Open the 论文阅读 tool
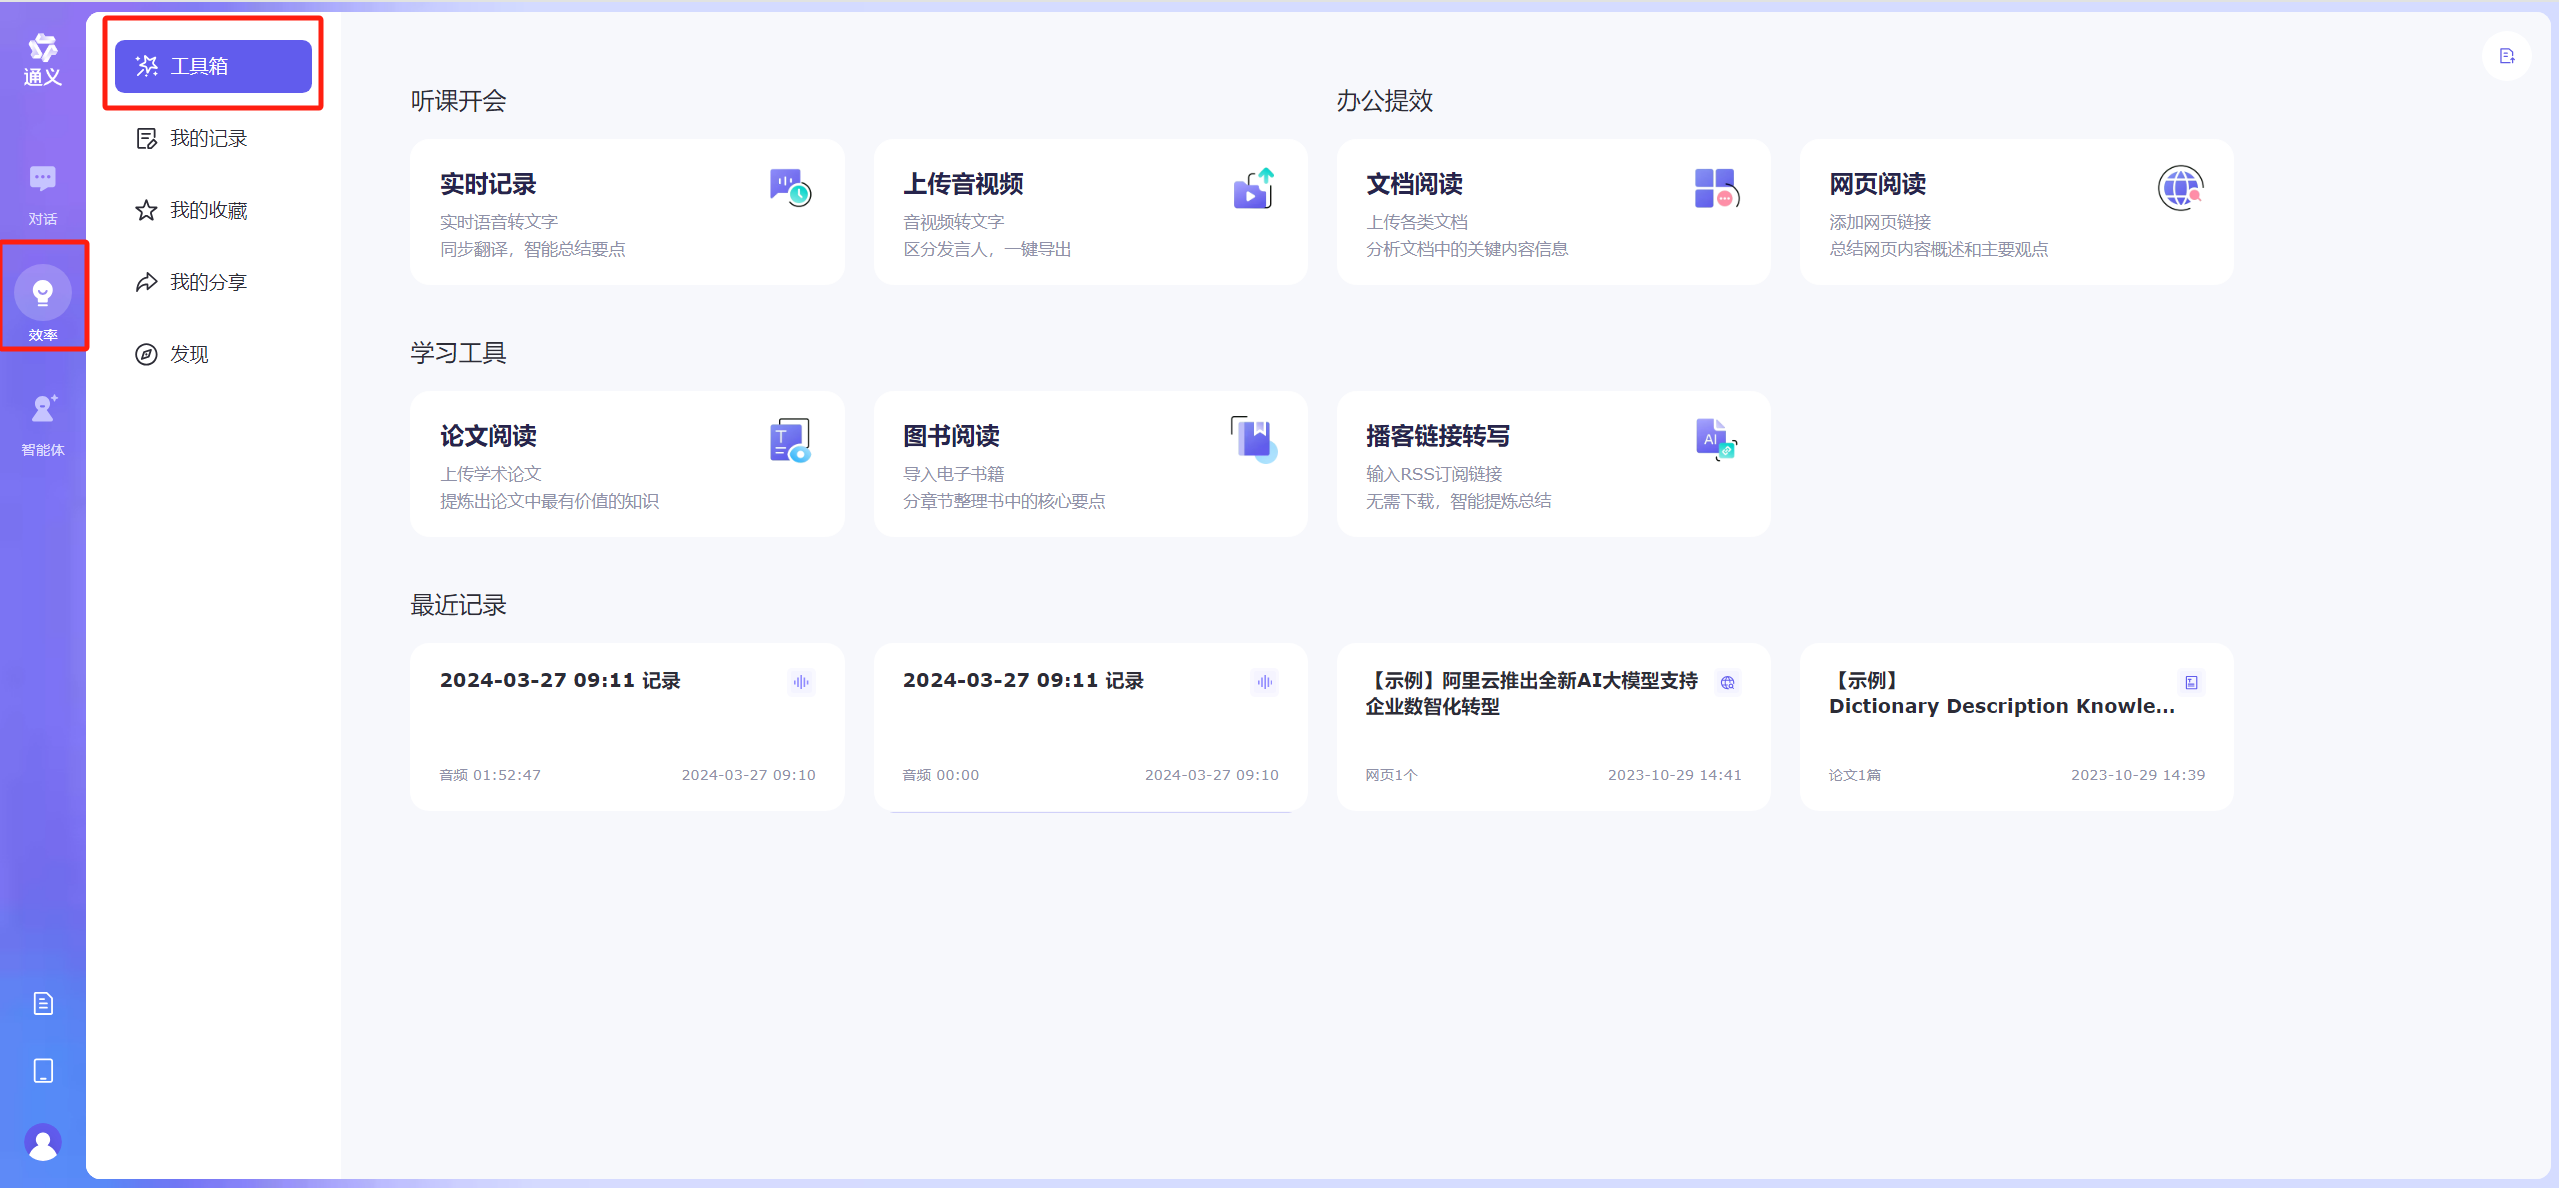The image size is (2559, 1188). point(626,464)
